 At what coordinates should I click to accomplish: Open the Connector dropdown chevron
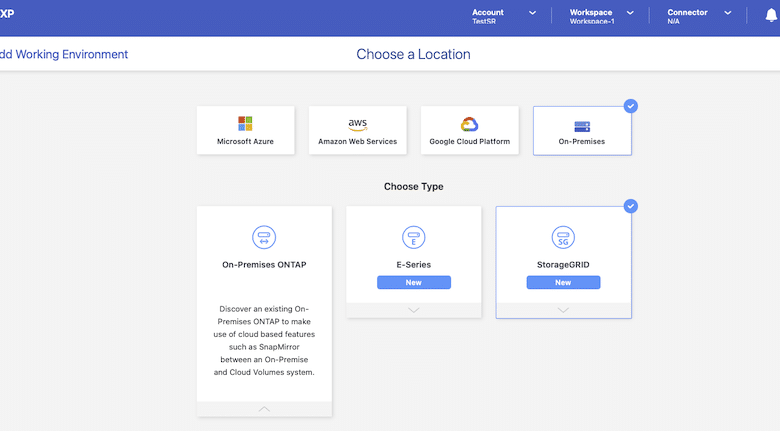click(x=727, y=13)
